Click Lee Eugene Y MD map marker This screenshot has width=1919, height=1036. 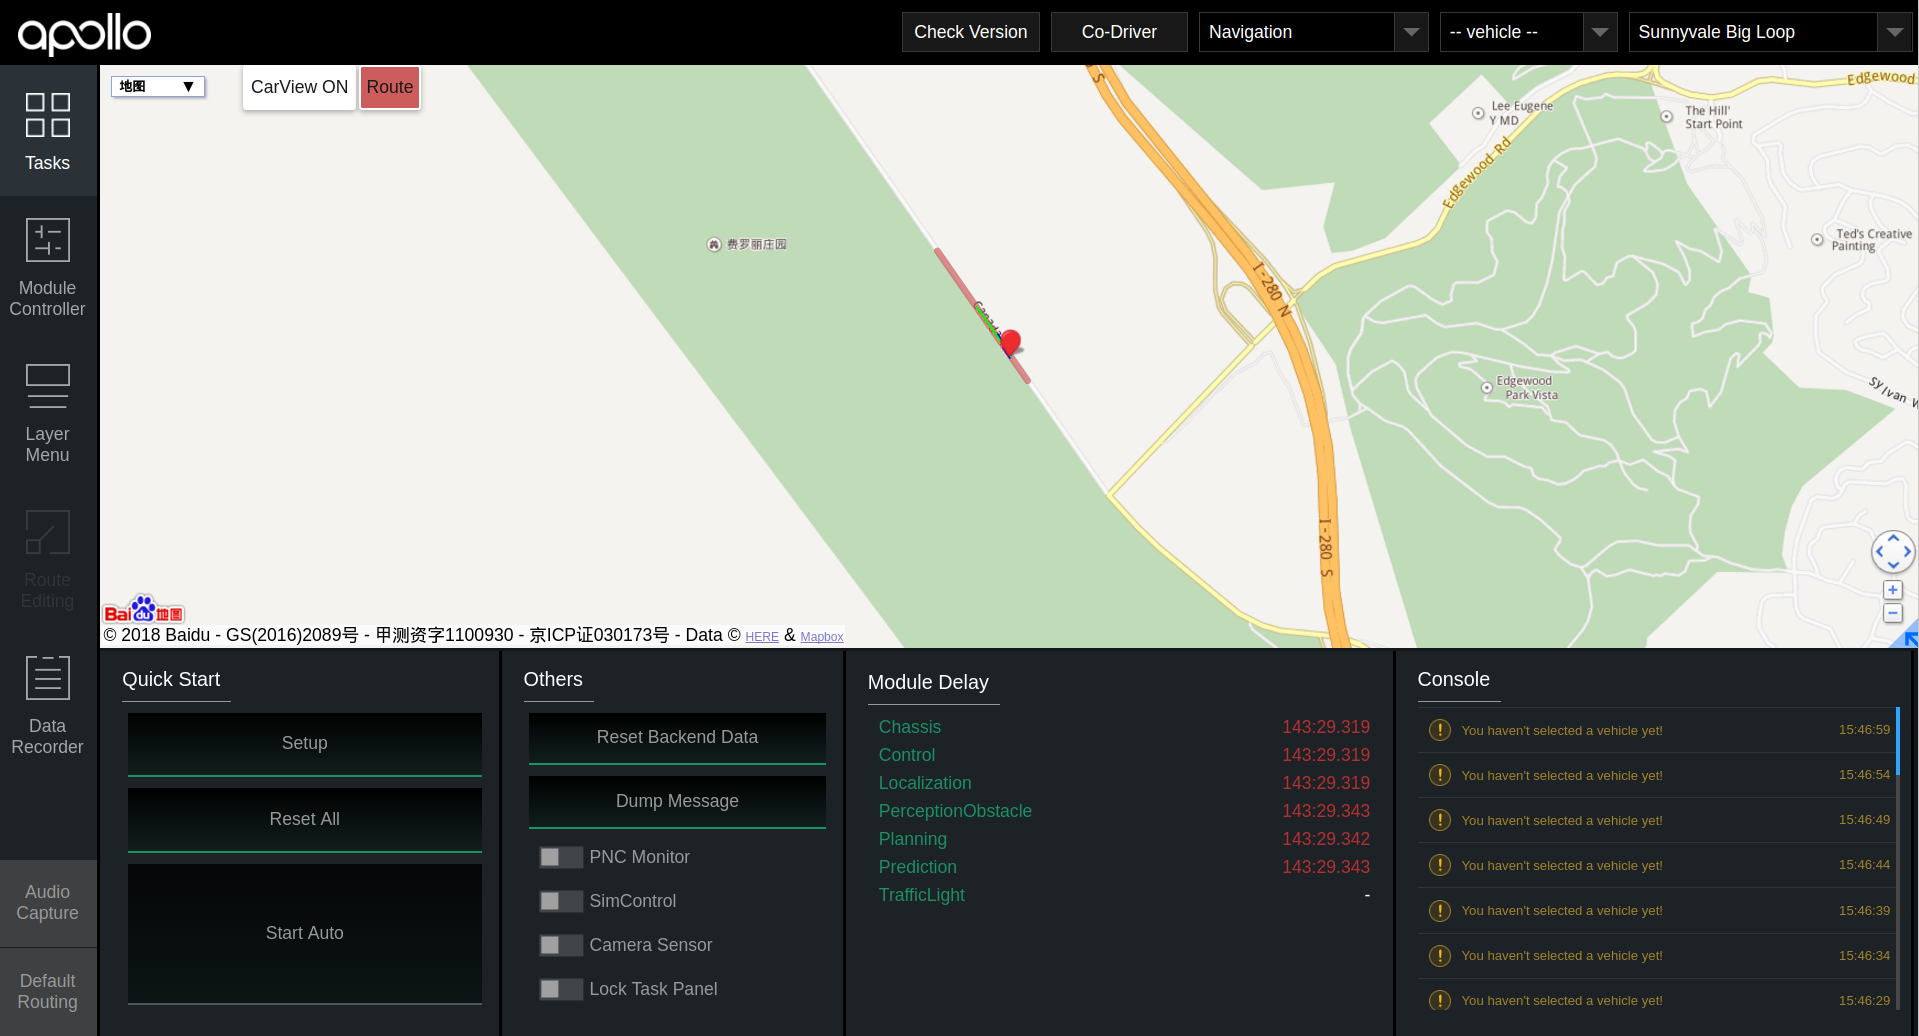tap(1478, 113)
